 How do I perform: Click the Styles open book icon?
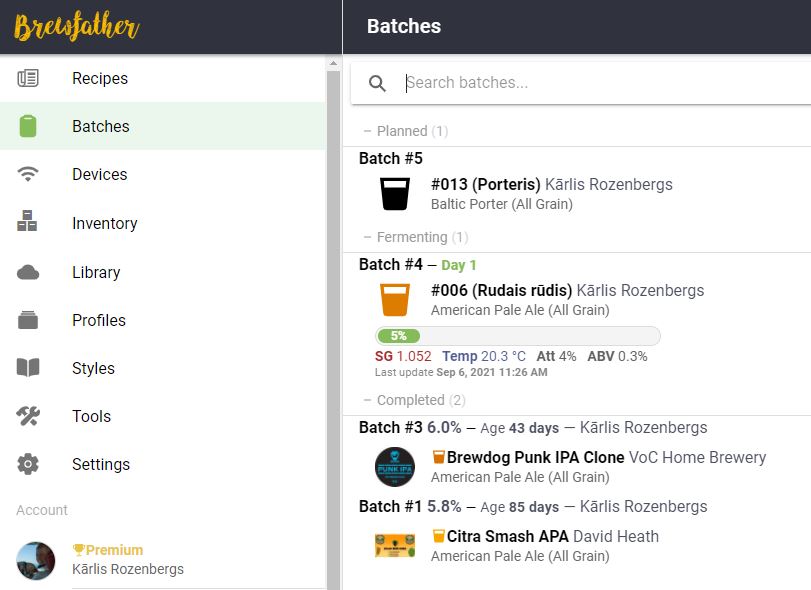pos(28,368)
